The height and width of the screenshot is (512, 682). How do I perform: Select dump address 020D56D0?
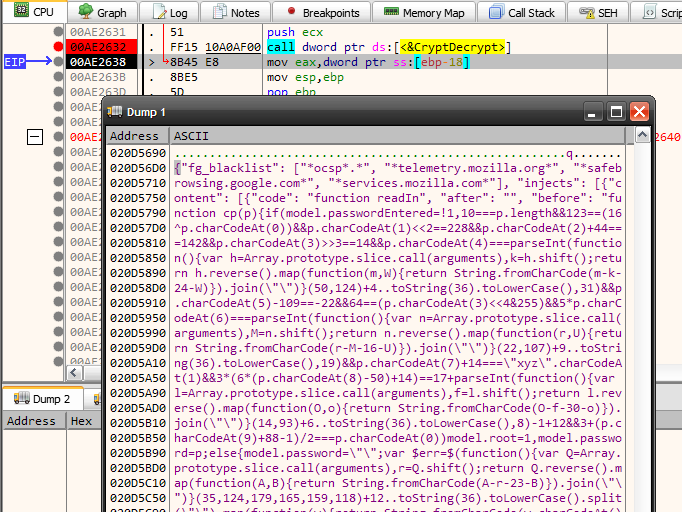(138, 168)
